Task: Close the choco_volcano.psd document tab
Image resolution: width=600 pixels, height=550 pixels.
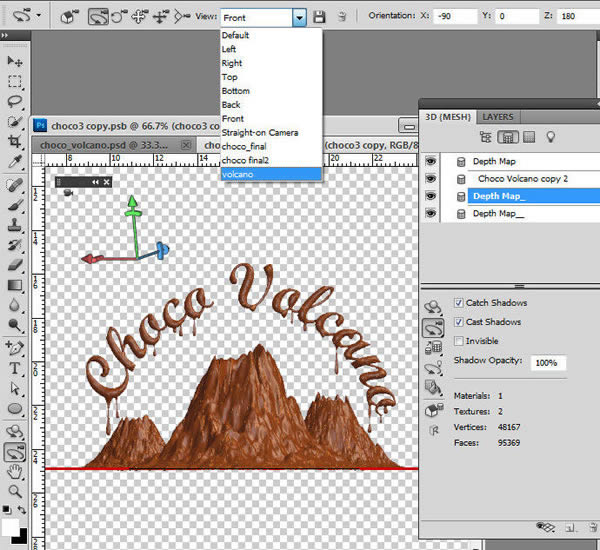Action: 186,145
